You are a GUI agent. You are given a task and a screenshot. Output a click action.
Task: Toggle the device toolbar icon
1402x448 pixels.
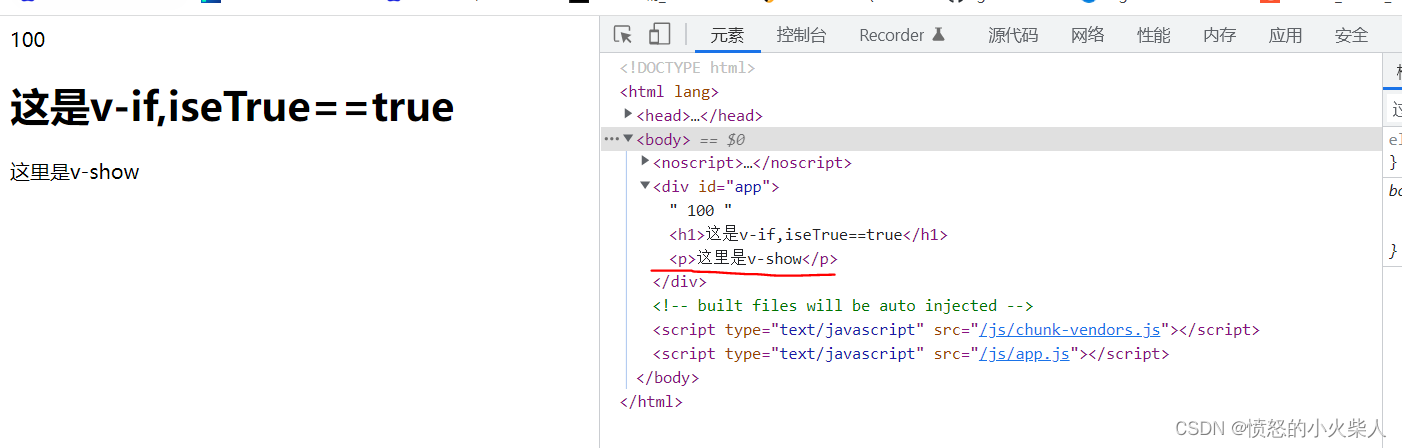pyautogui.click(x=659, y=35)
